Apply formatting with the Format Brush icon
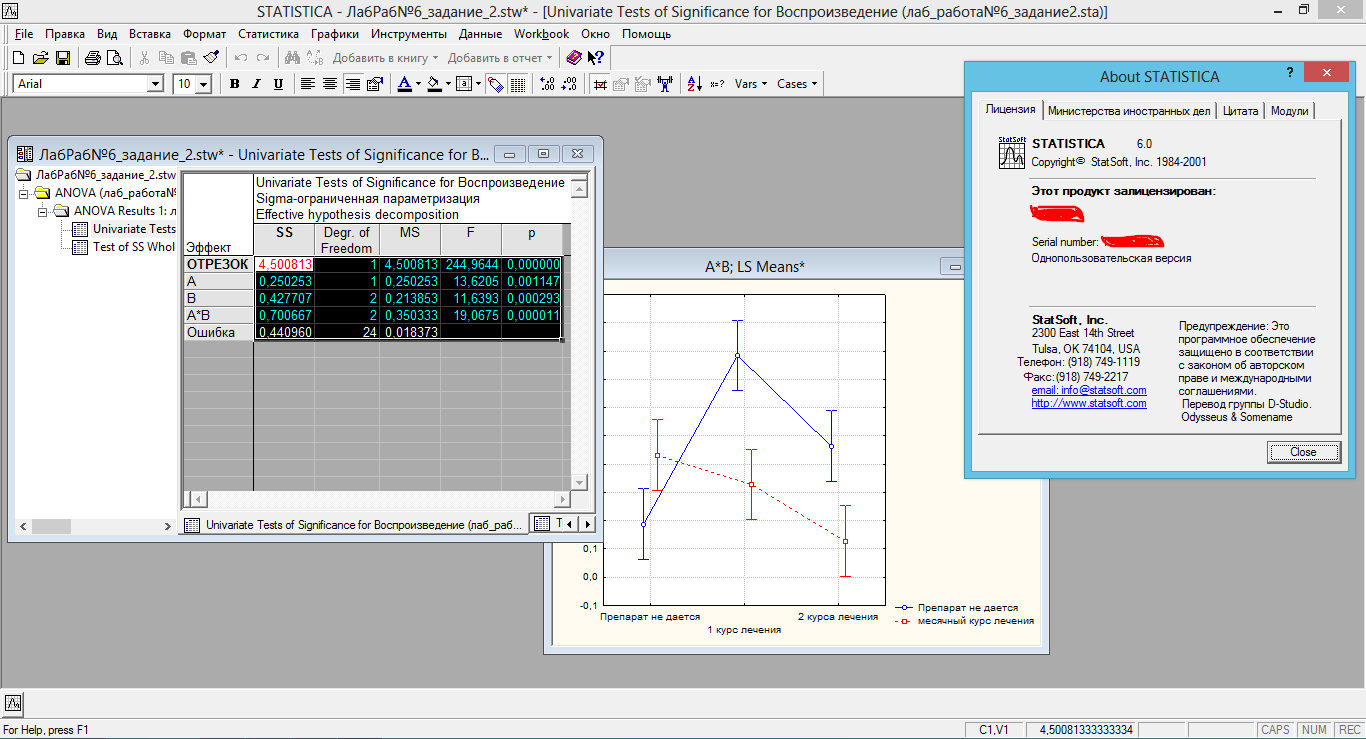Image resolution: width=1366 pixels, height=739 pixels. coord(212,56)
